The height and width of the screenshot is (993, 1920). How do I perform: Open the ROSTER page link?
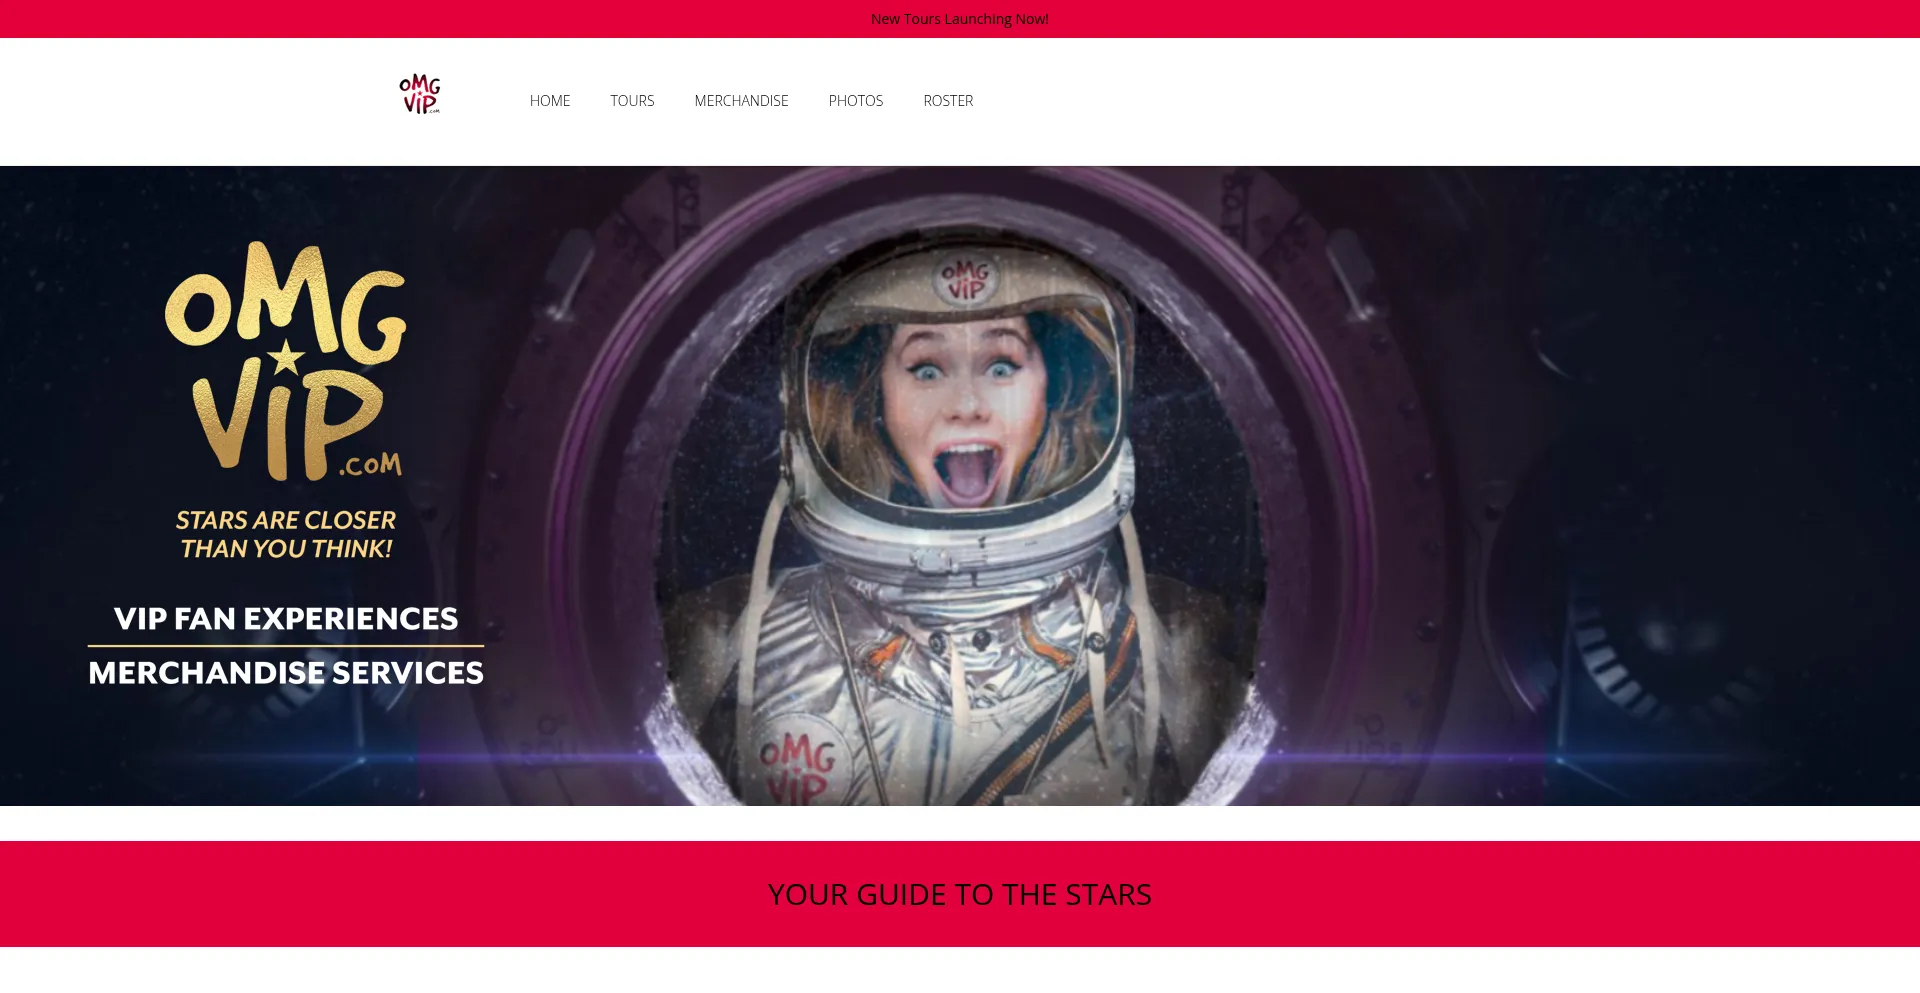(x=948, y=101)
